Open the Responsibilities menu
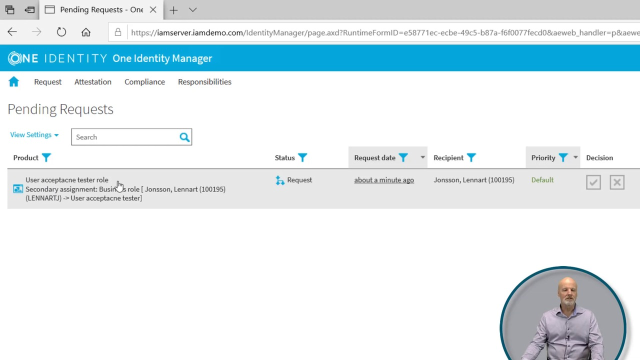The image size is (640, 360). [x=204, y=82]
